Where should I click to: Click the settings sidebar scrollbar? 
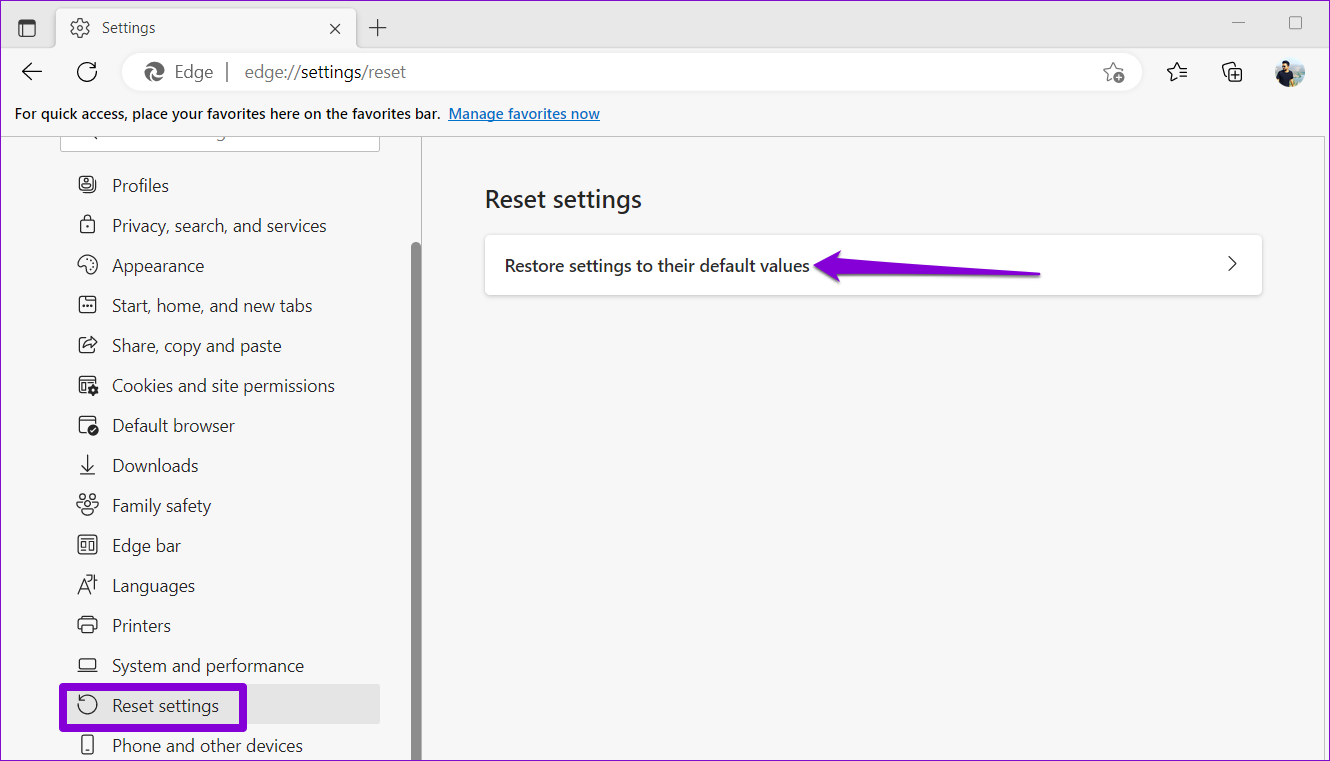click(x=416, y=500)
